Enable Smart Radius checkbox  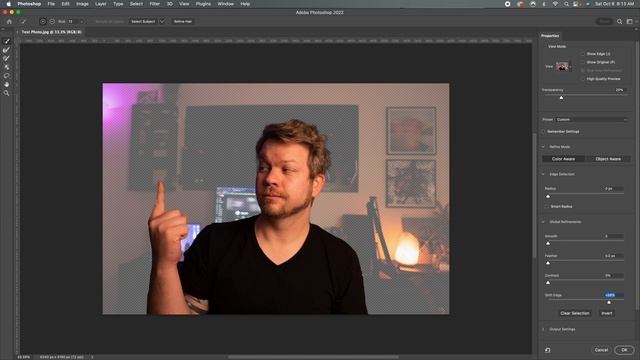pyautogui.click(x=547, y=207)
